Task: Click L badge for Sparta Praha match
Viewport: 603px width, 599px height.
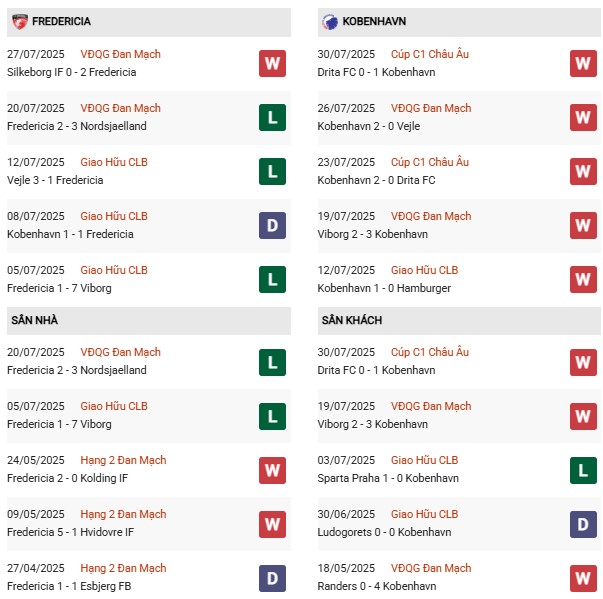Action: click(x=582, y=470)
